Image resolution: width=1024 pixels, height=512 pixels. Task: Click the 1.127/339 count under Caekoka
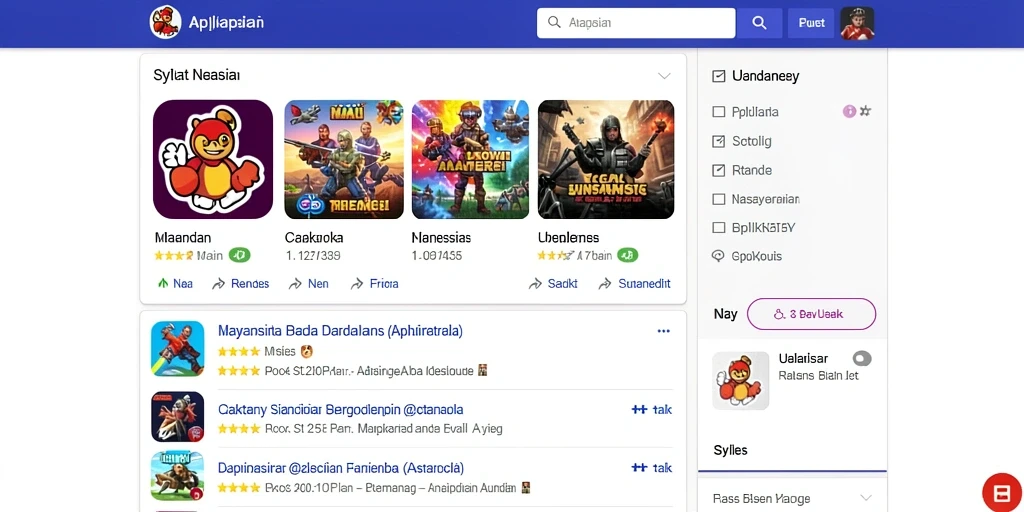(x=313, y=256)
